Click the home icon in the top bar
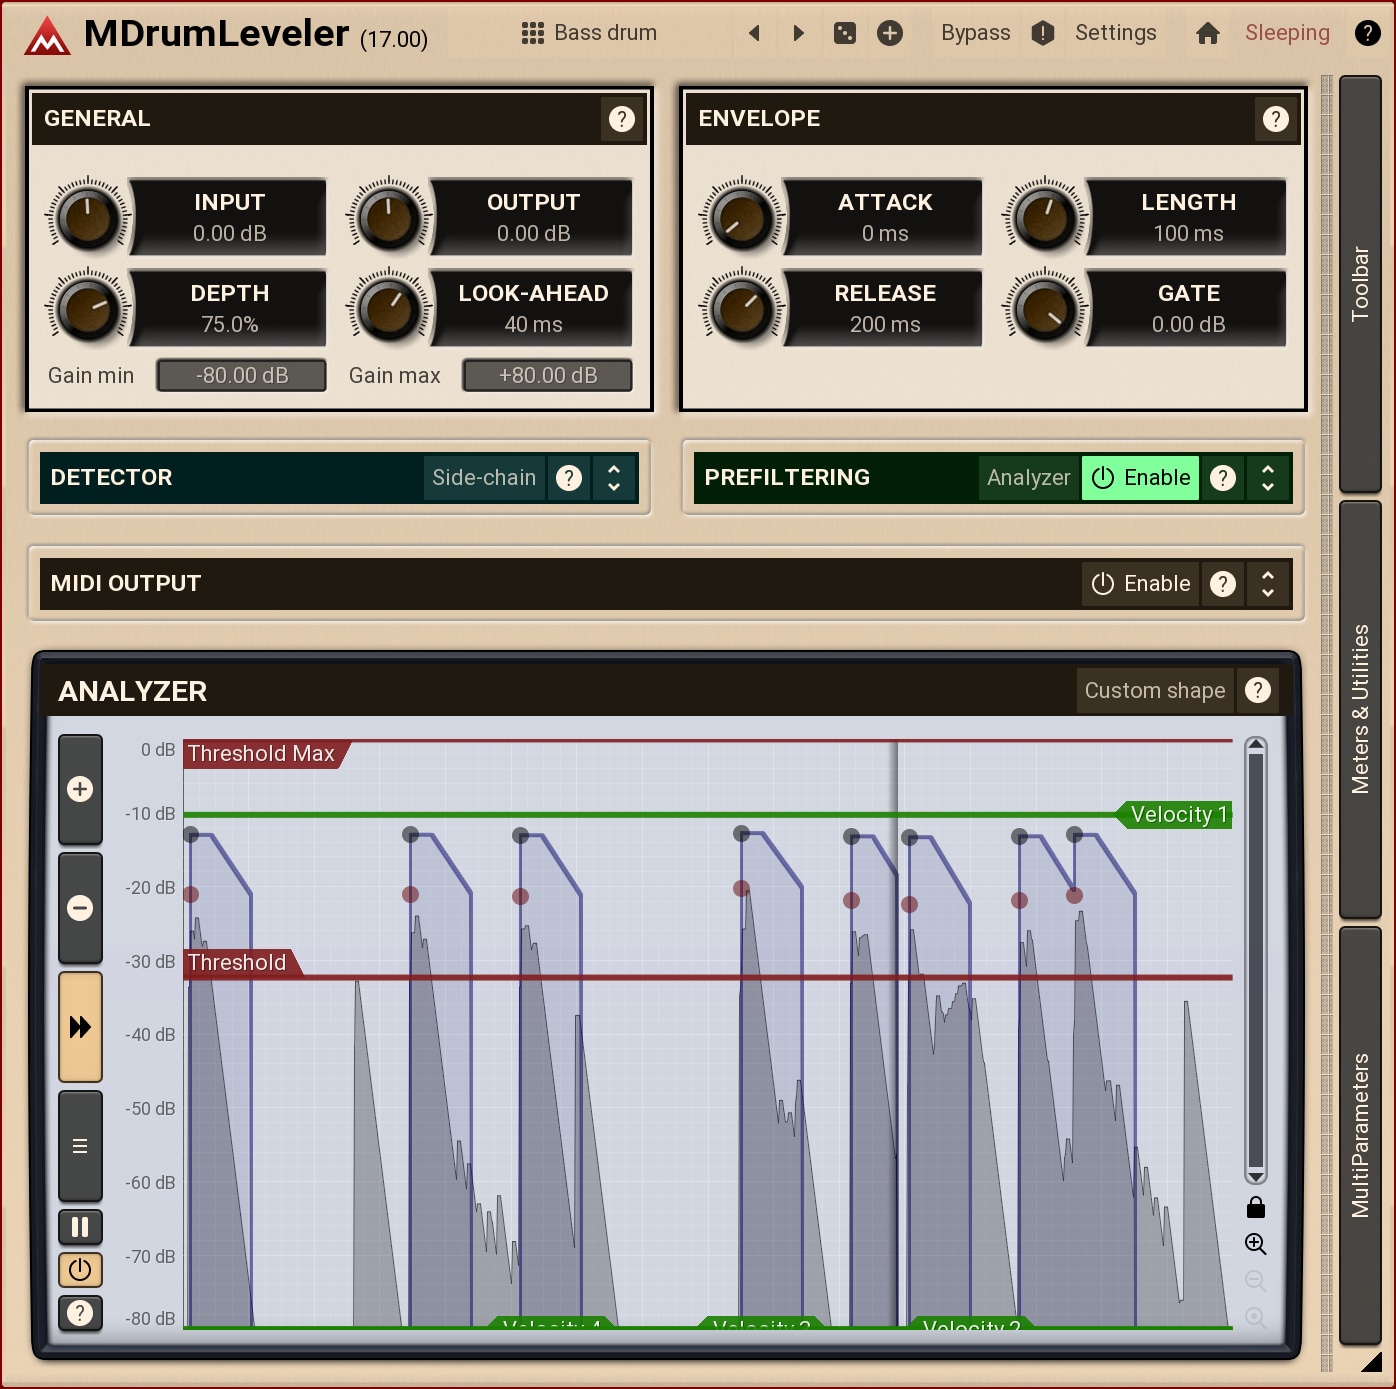The width and height of the screenshot is (1396, 1389). 1207,33
